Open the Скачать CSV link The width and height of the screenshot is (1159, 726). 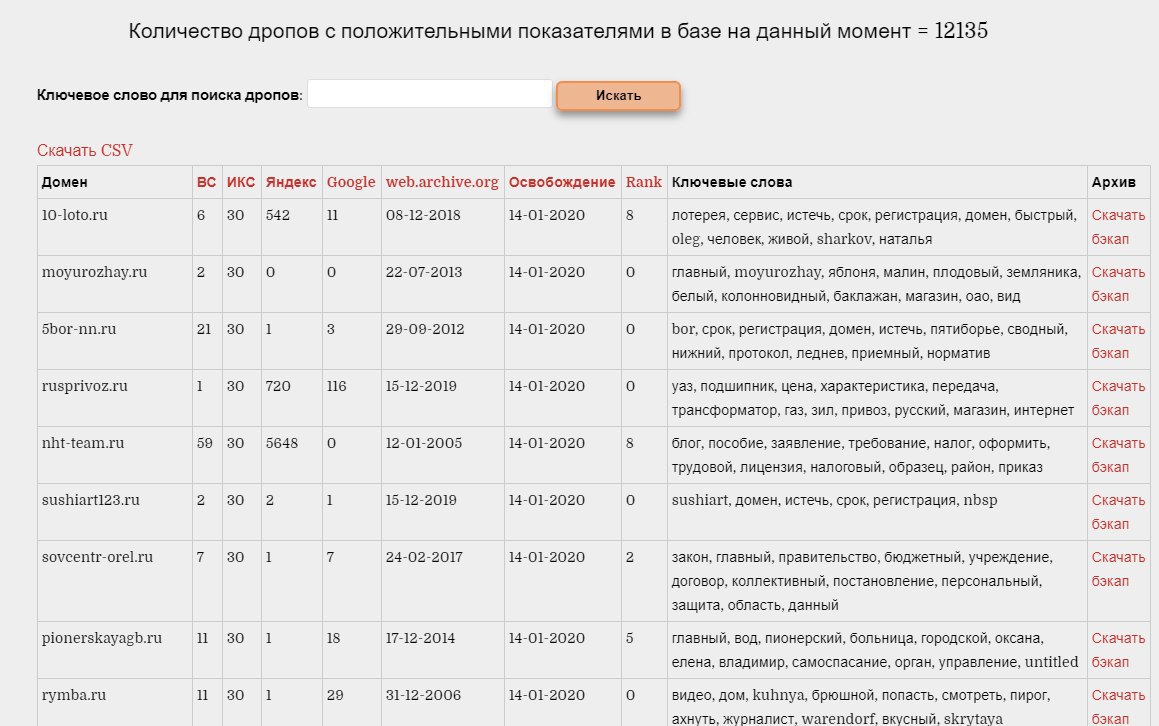click(x=85, y=150)
